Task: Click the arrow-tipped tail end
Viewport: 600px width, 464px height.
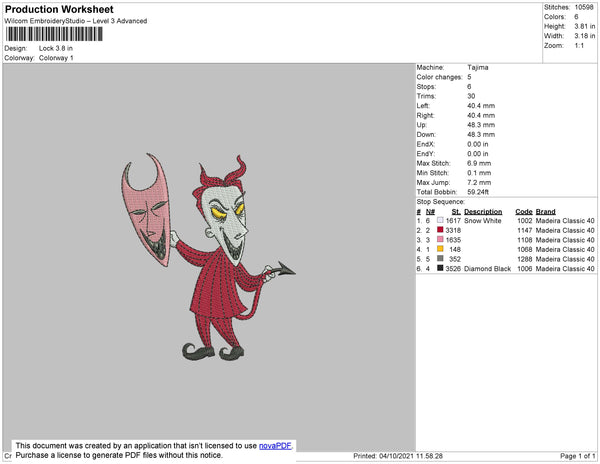Action: (284, 269)
